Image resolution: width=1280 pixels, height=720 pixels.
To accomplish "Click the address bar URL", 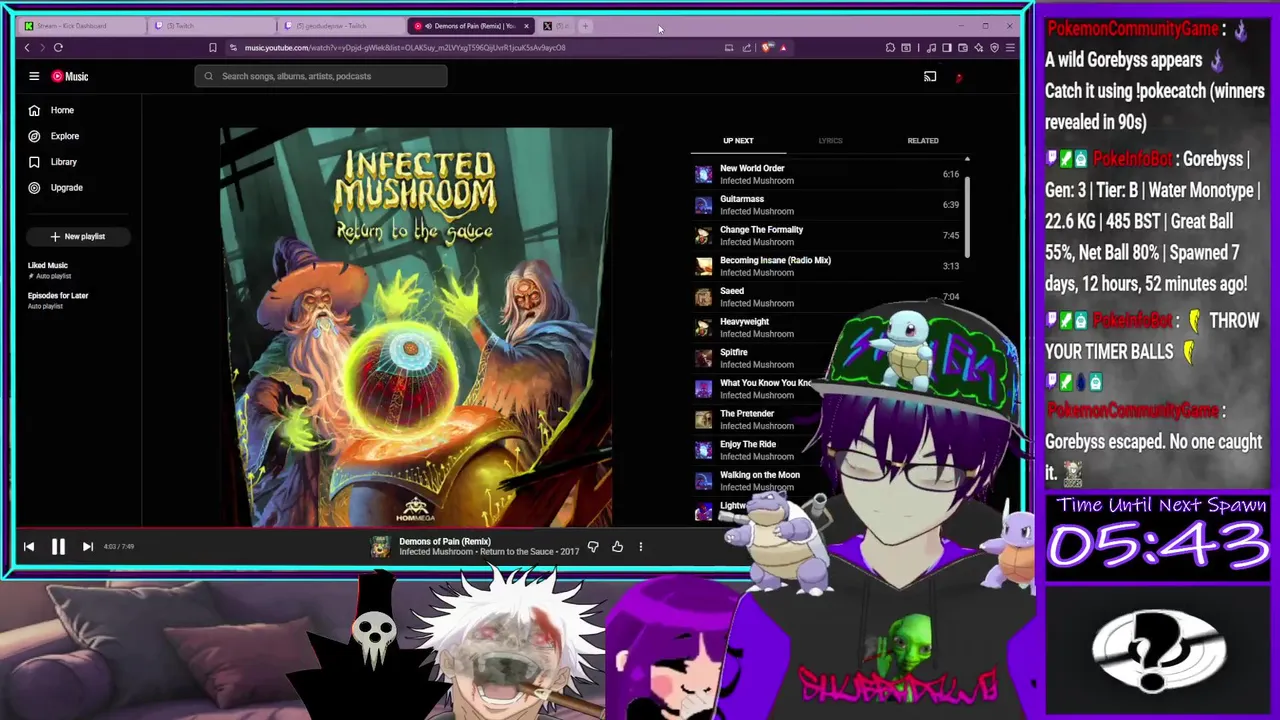I will pyautogui.click(x=405, y=48).
